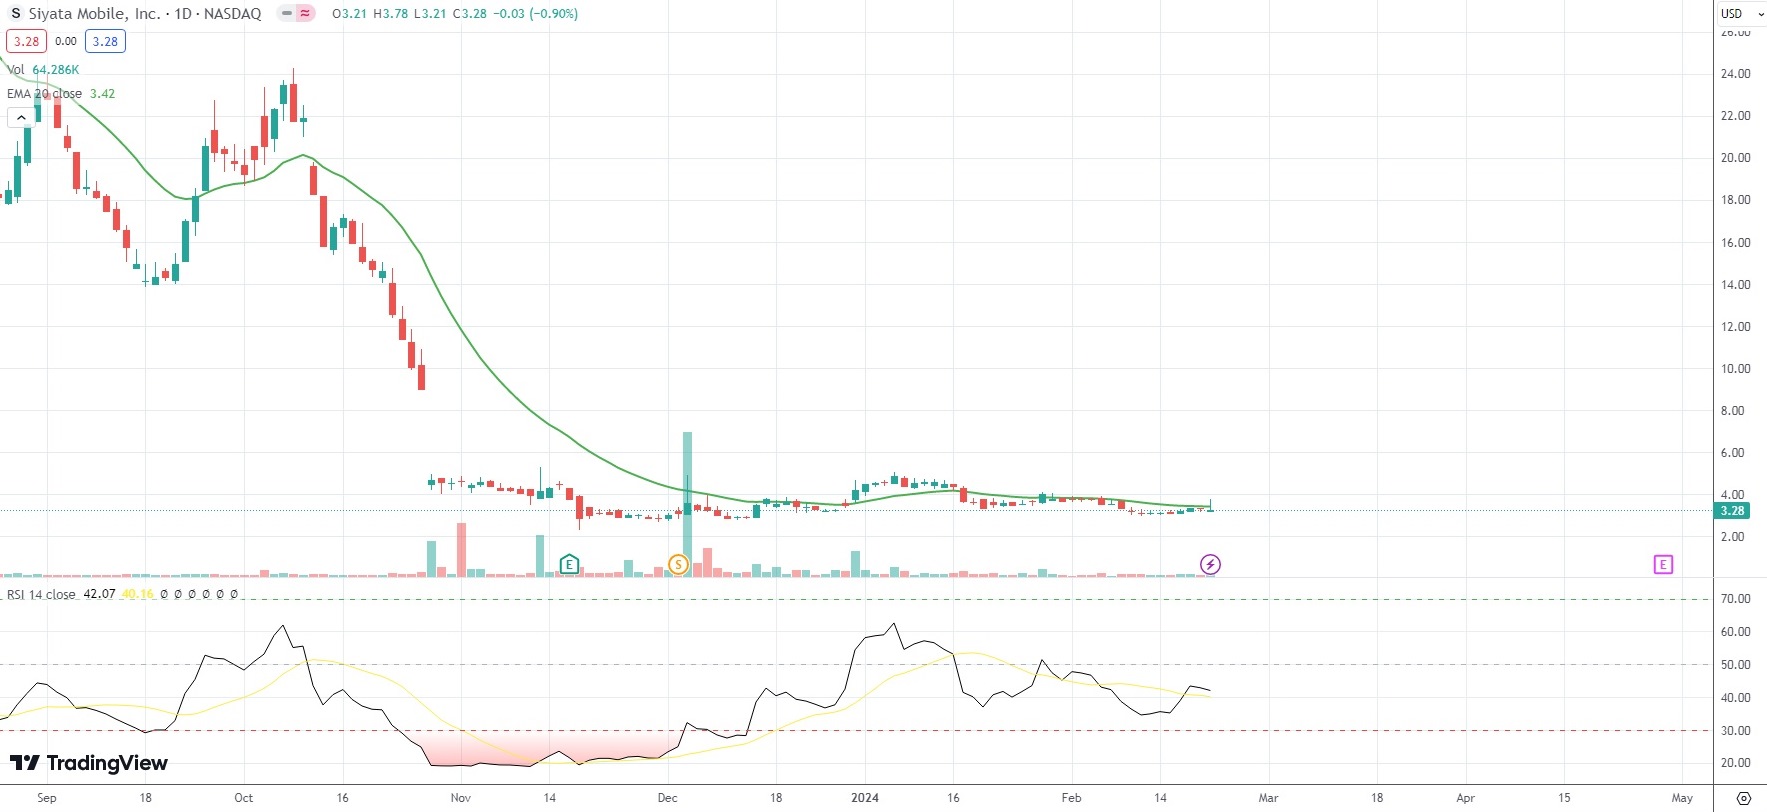Click the tallest December volume bar
This screenshot has height=812, width=1767.
[x=687, y=505]
